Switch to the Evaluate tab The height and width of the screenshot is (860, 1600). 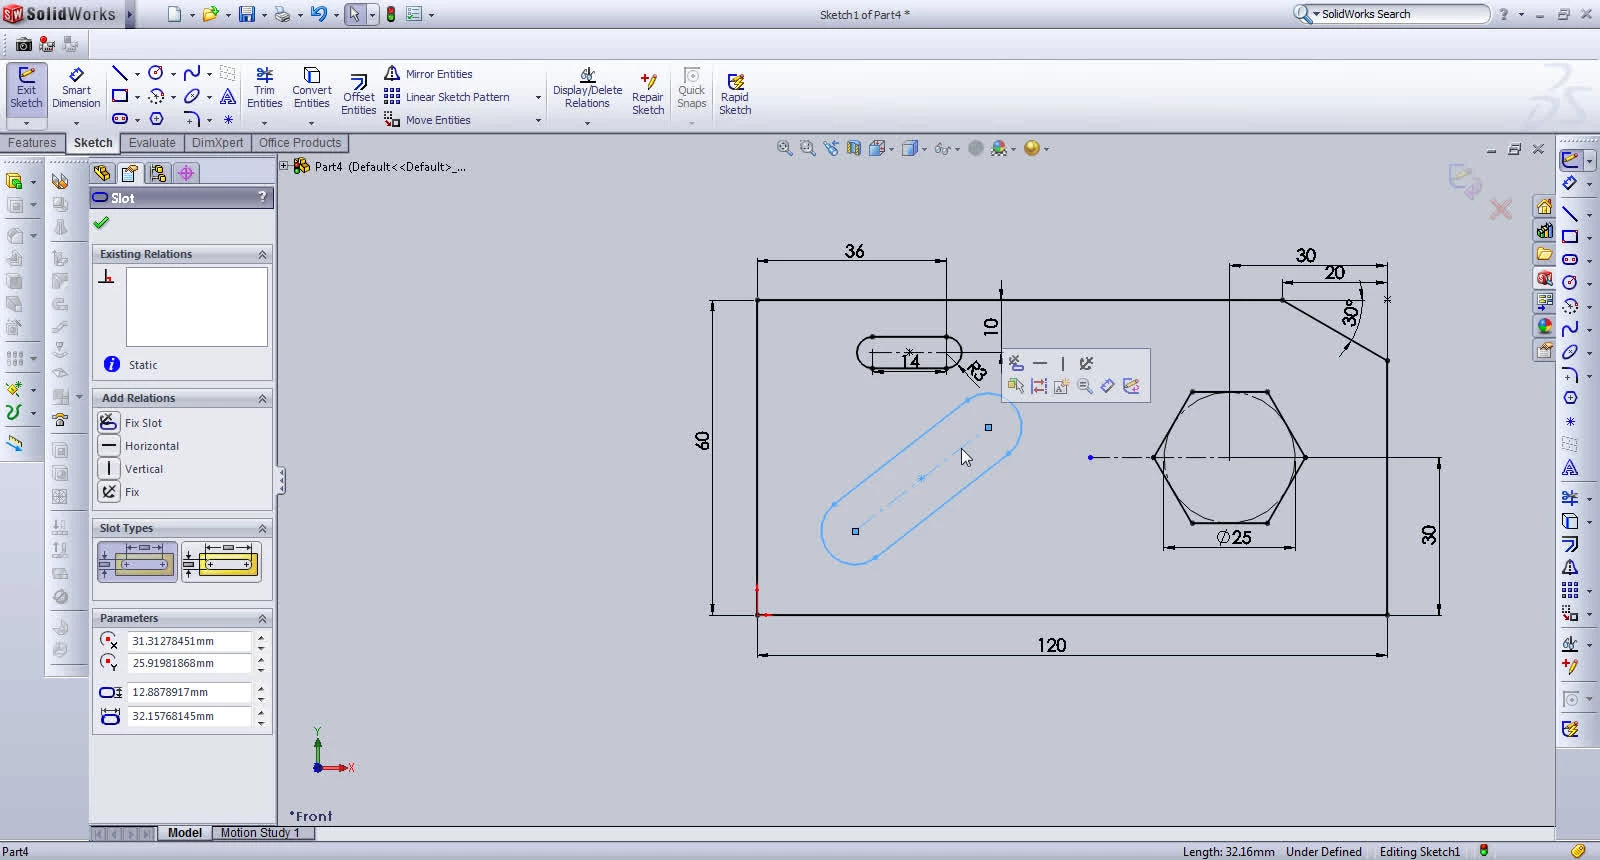(x=152, y=143)
